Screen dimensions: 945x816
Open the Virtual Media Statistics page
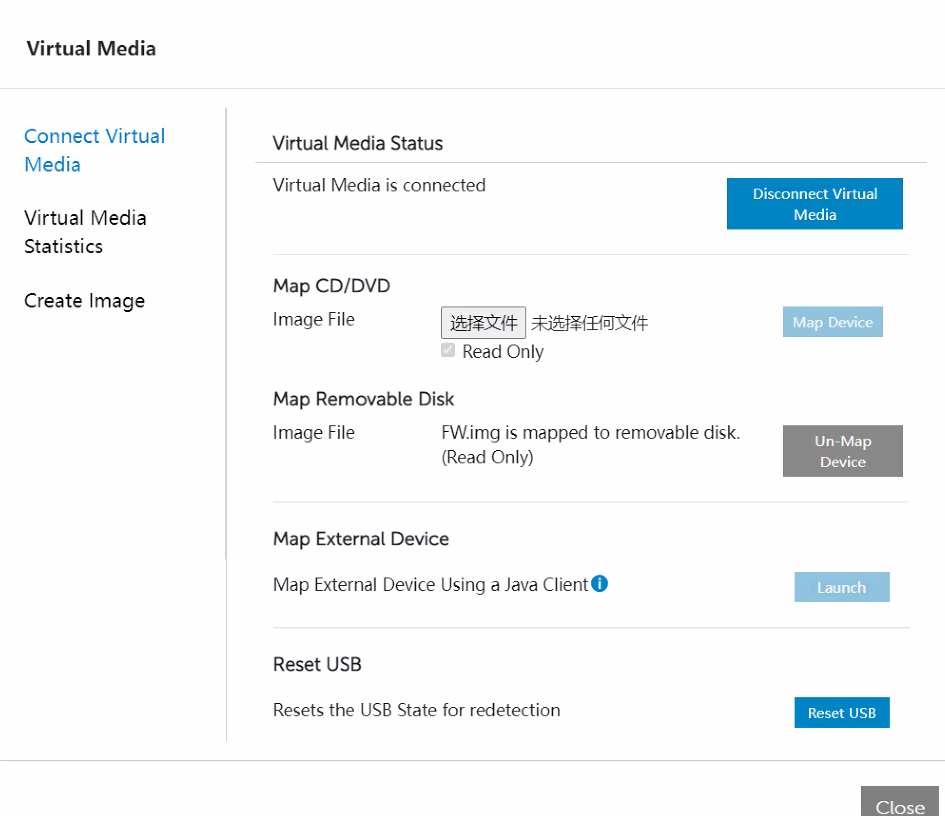(85, 231)
